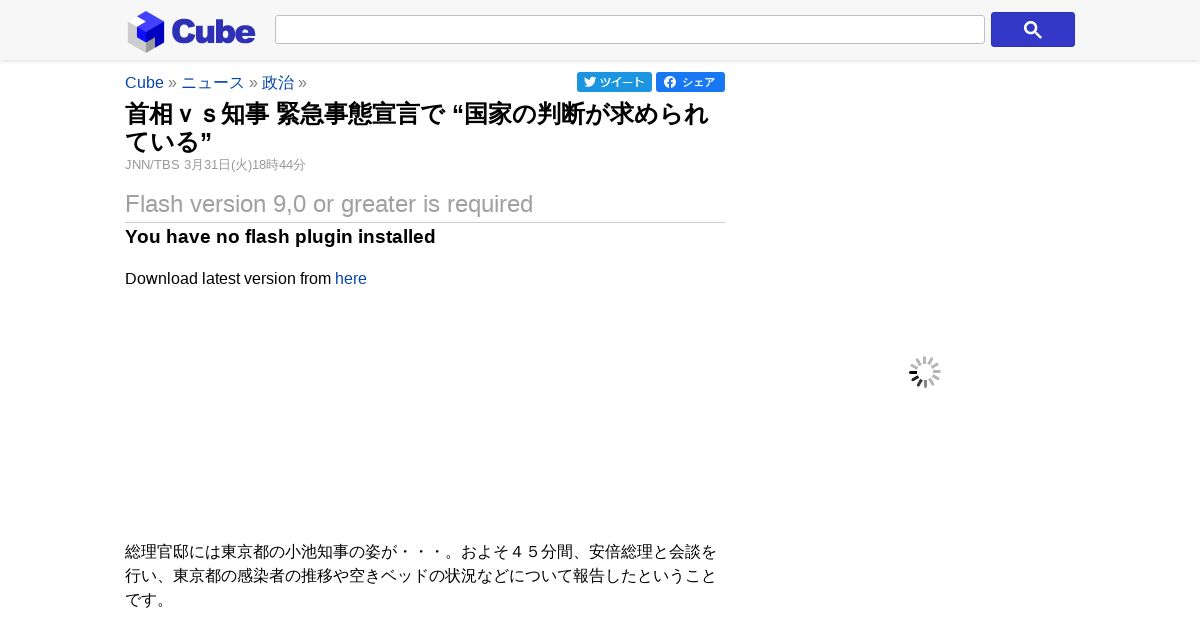The width and height of the screenshot is (1200, 630).
Task: Click the empty Flash video player area
Action: pos(425,410)
